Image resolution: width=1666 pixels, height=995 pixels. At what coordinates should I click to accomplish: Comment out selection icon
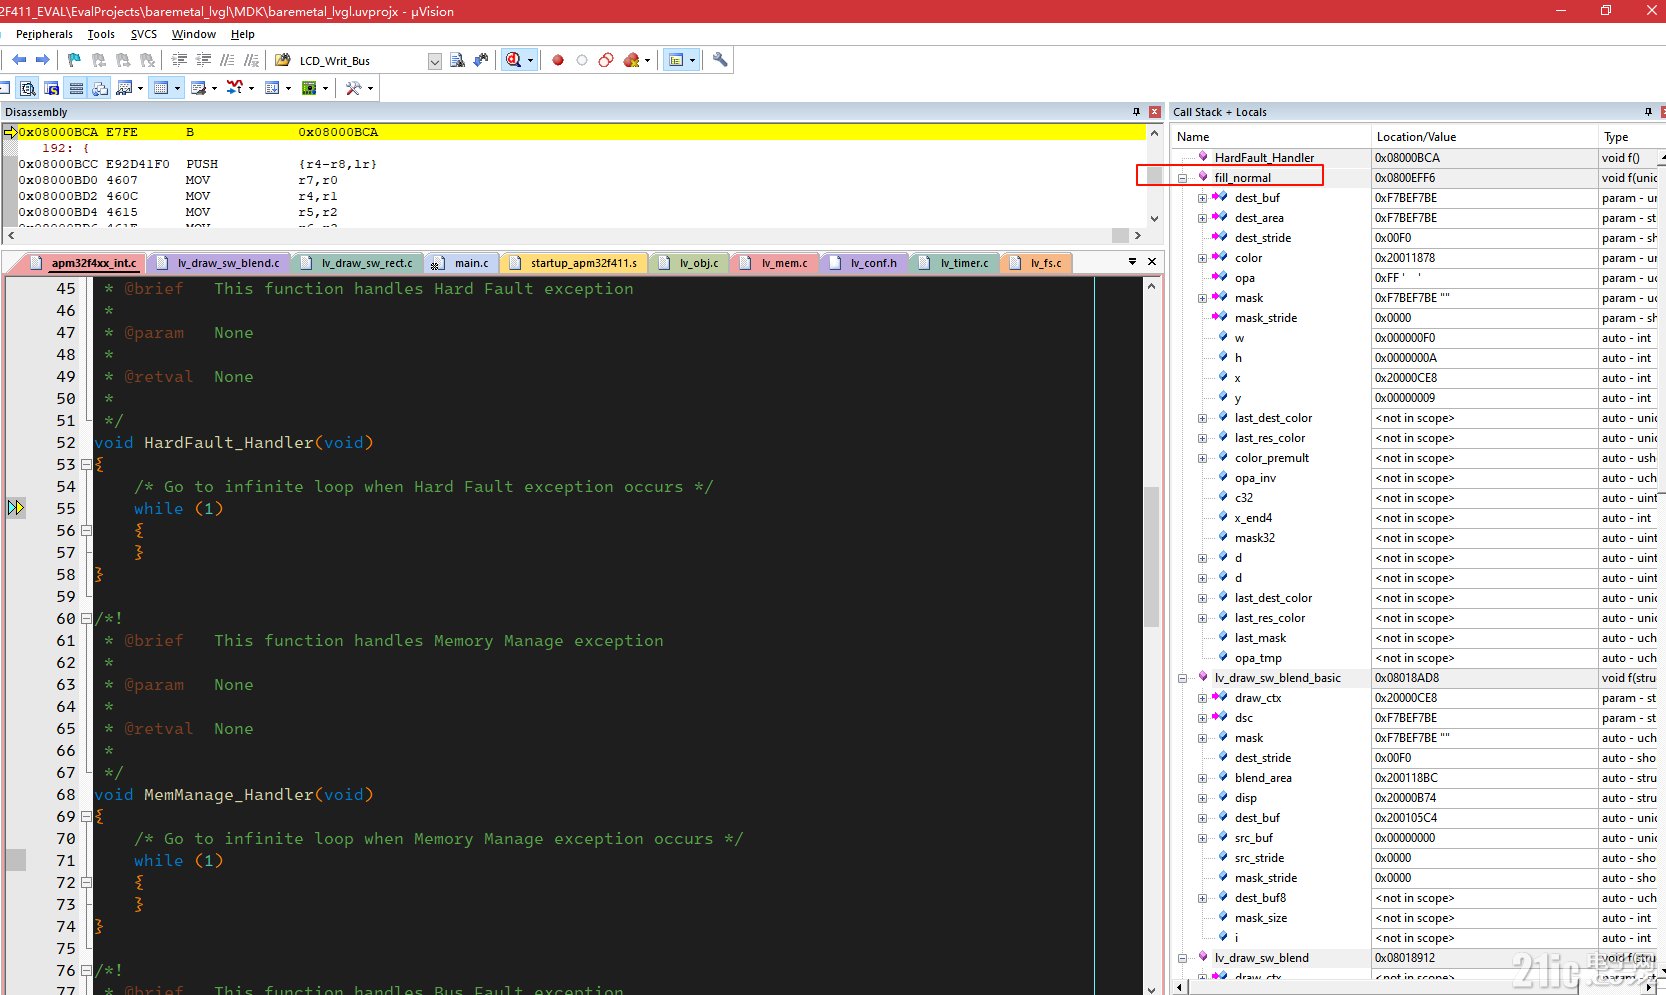(x=228, y=60)
